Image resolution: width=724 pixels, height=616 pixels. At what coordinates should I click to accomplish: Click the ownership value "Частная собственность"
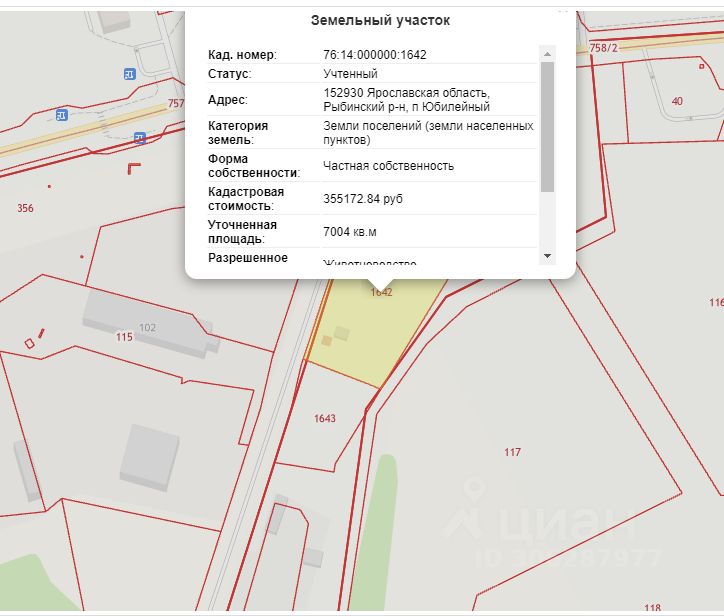pyautogui.click(x=388, y=166)
